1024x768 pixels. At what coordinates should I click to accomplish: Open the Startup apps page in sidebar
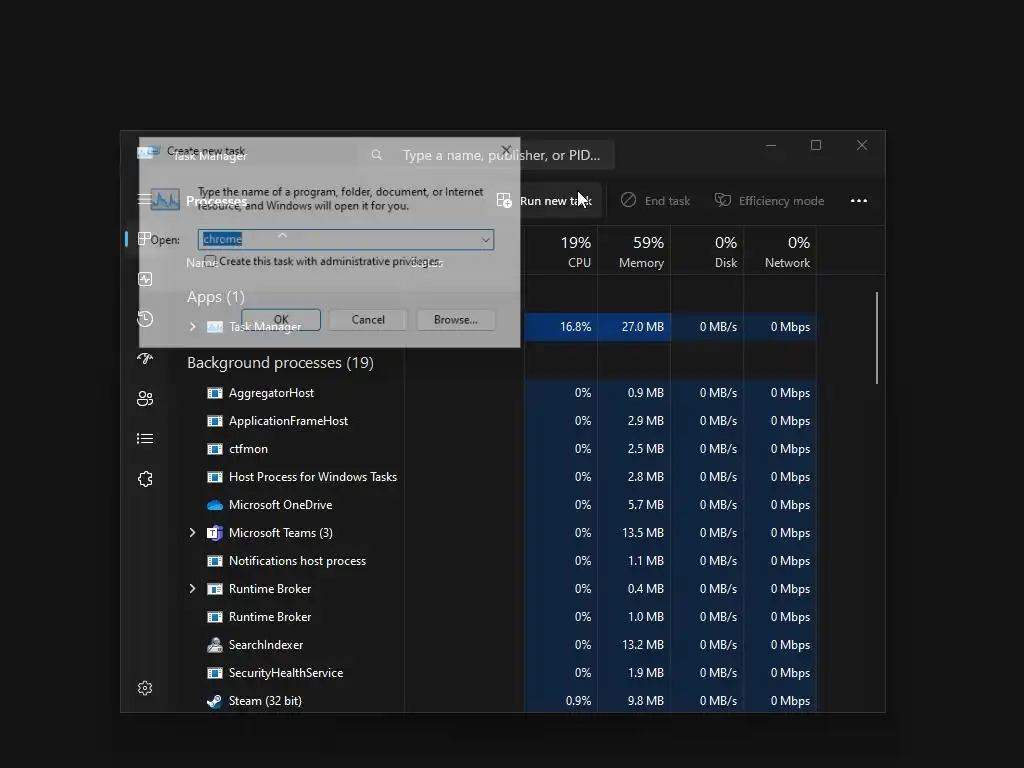tap(145, 359)
